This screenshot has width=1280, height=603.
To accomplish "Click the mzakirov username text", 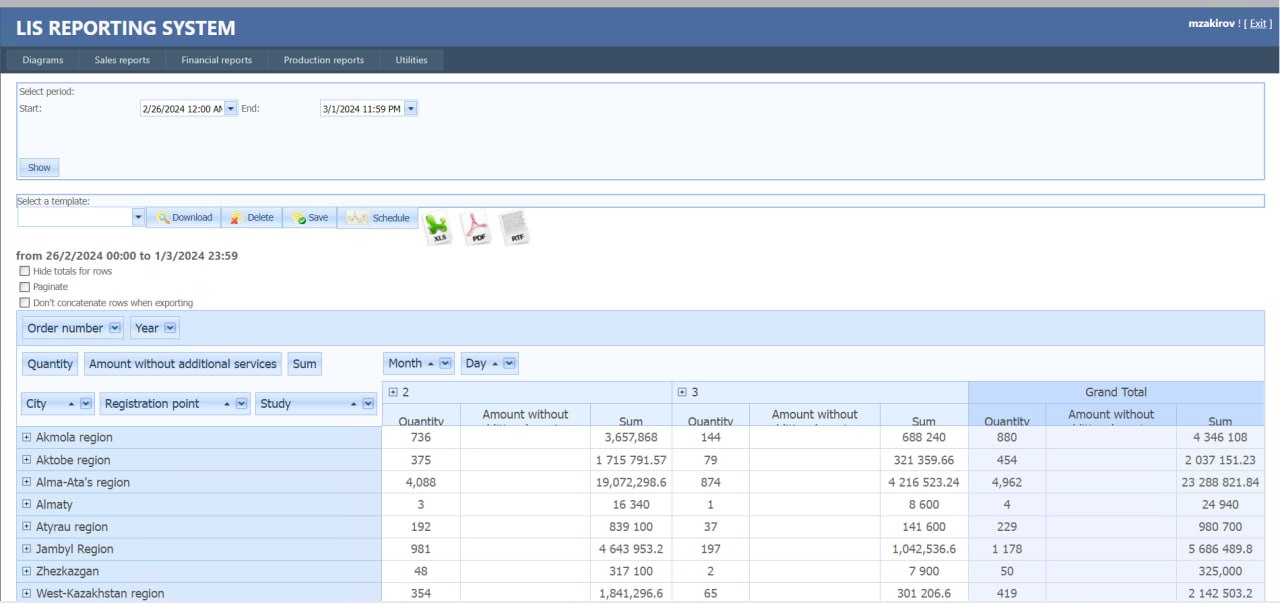I will pos(1211,23).
